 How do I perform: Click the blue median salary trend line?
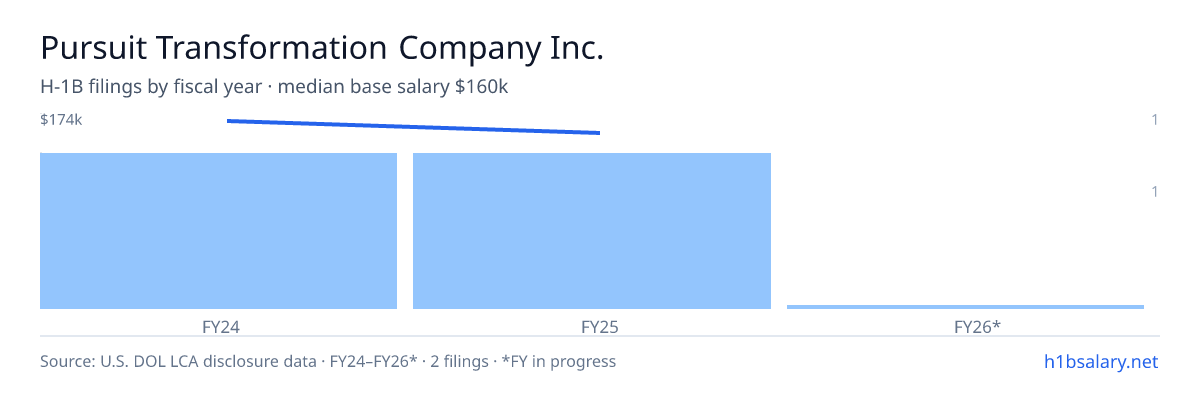click(413, 127)
